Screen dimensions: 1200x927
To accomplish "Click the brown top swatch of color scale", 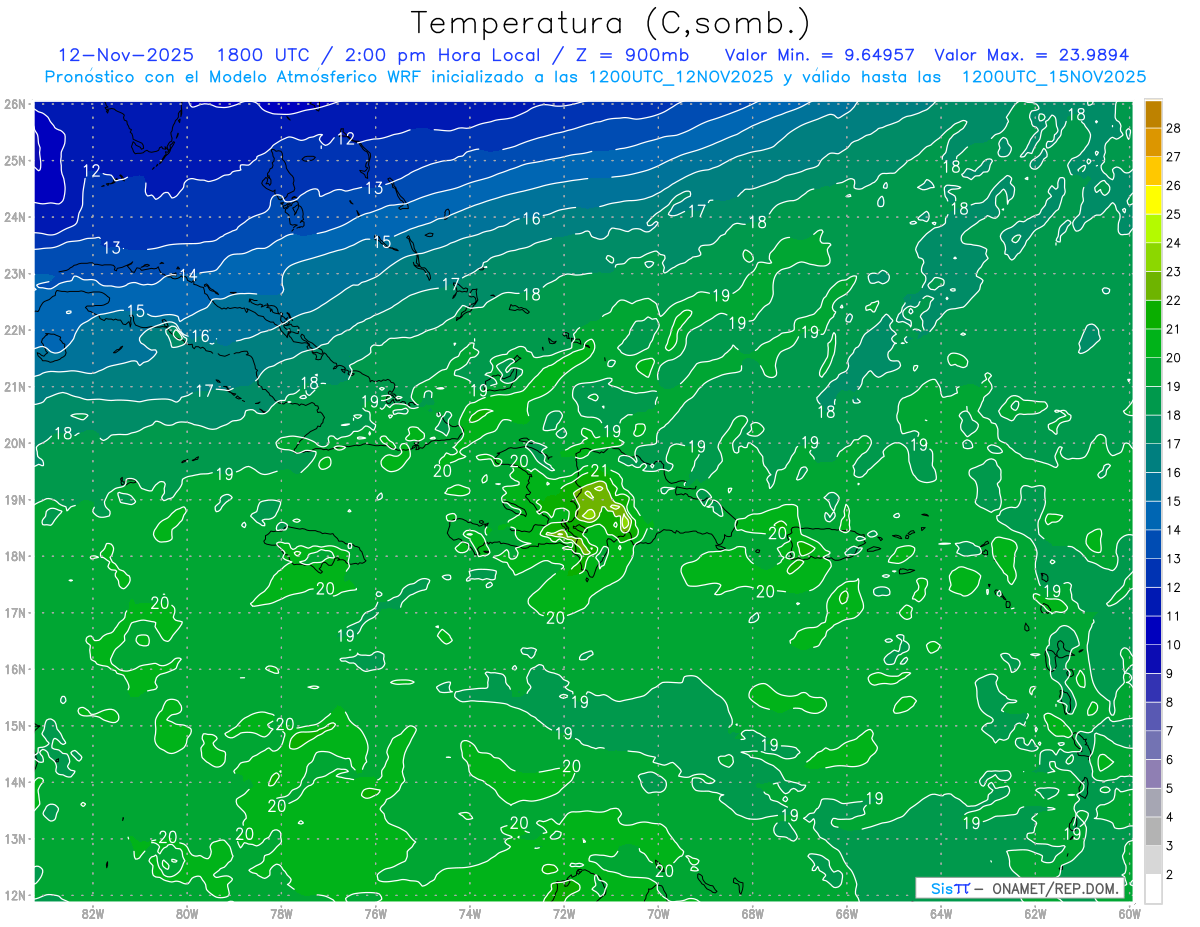I will tap(1153, 114).
